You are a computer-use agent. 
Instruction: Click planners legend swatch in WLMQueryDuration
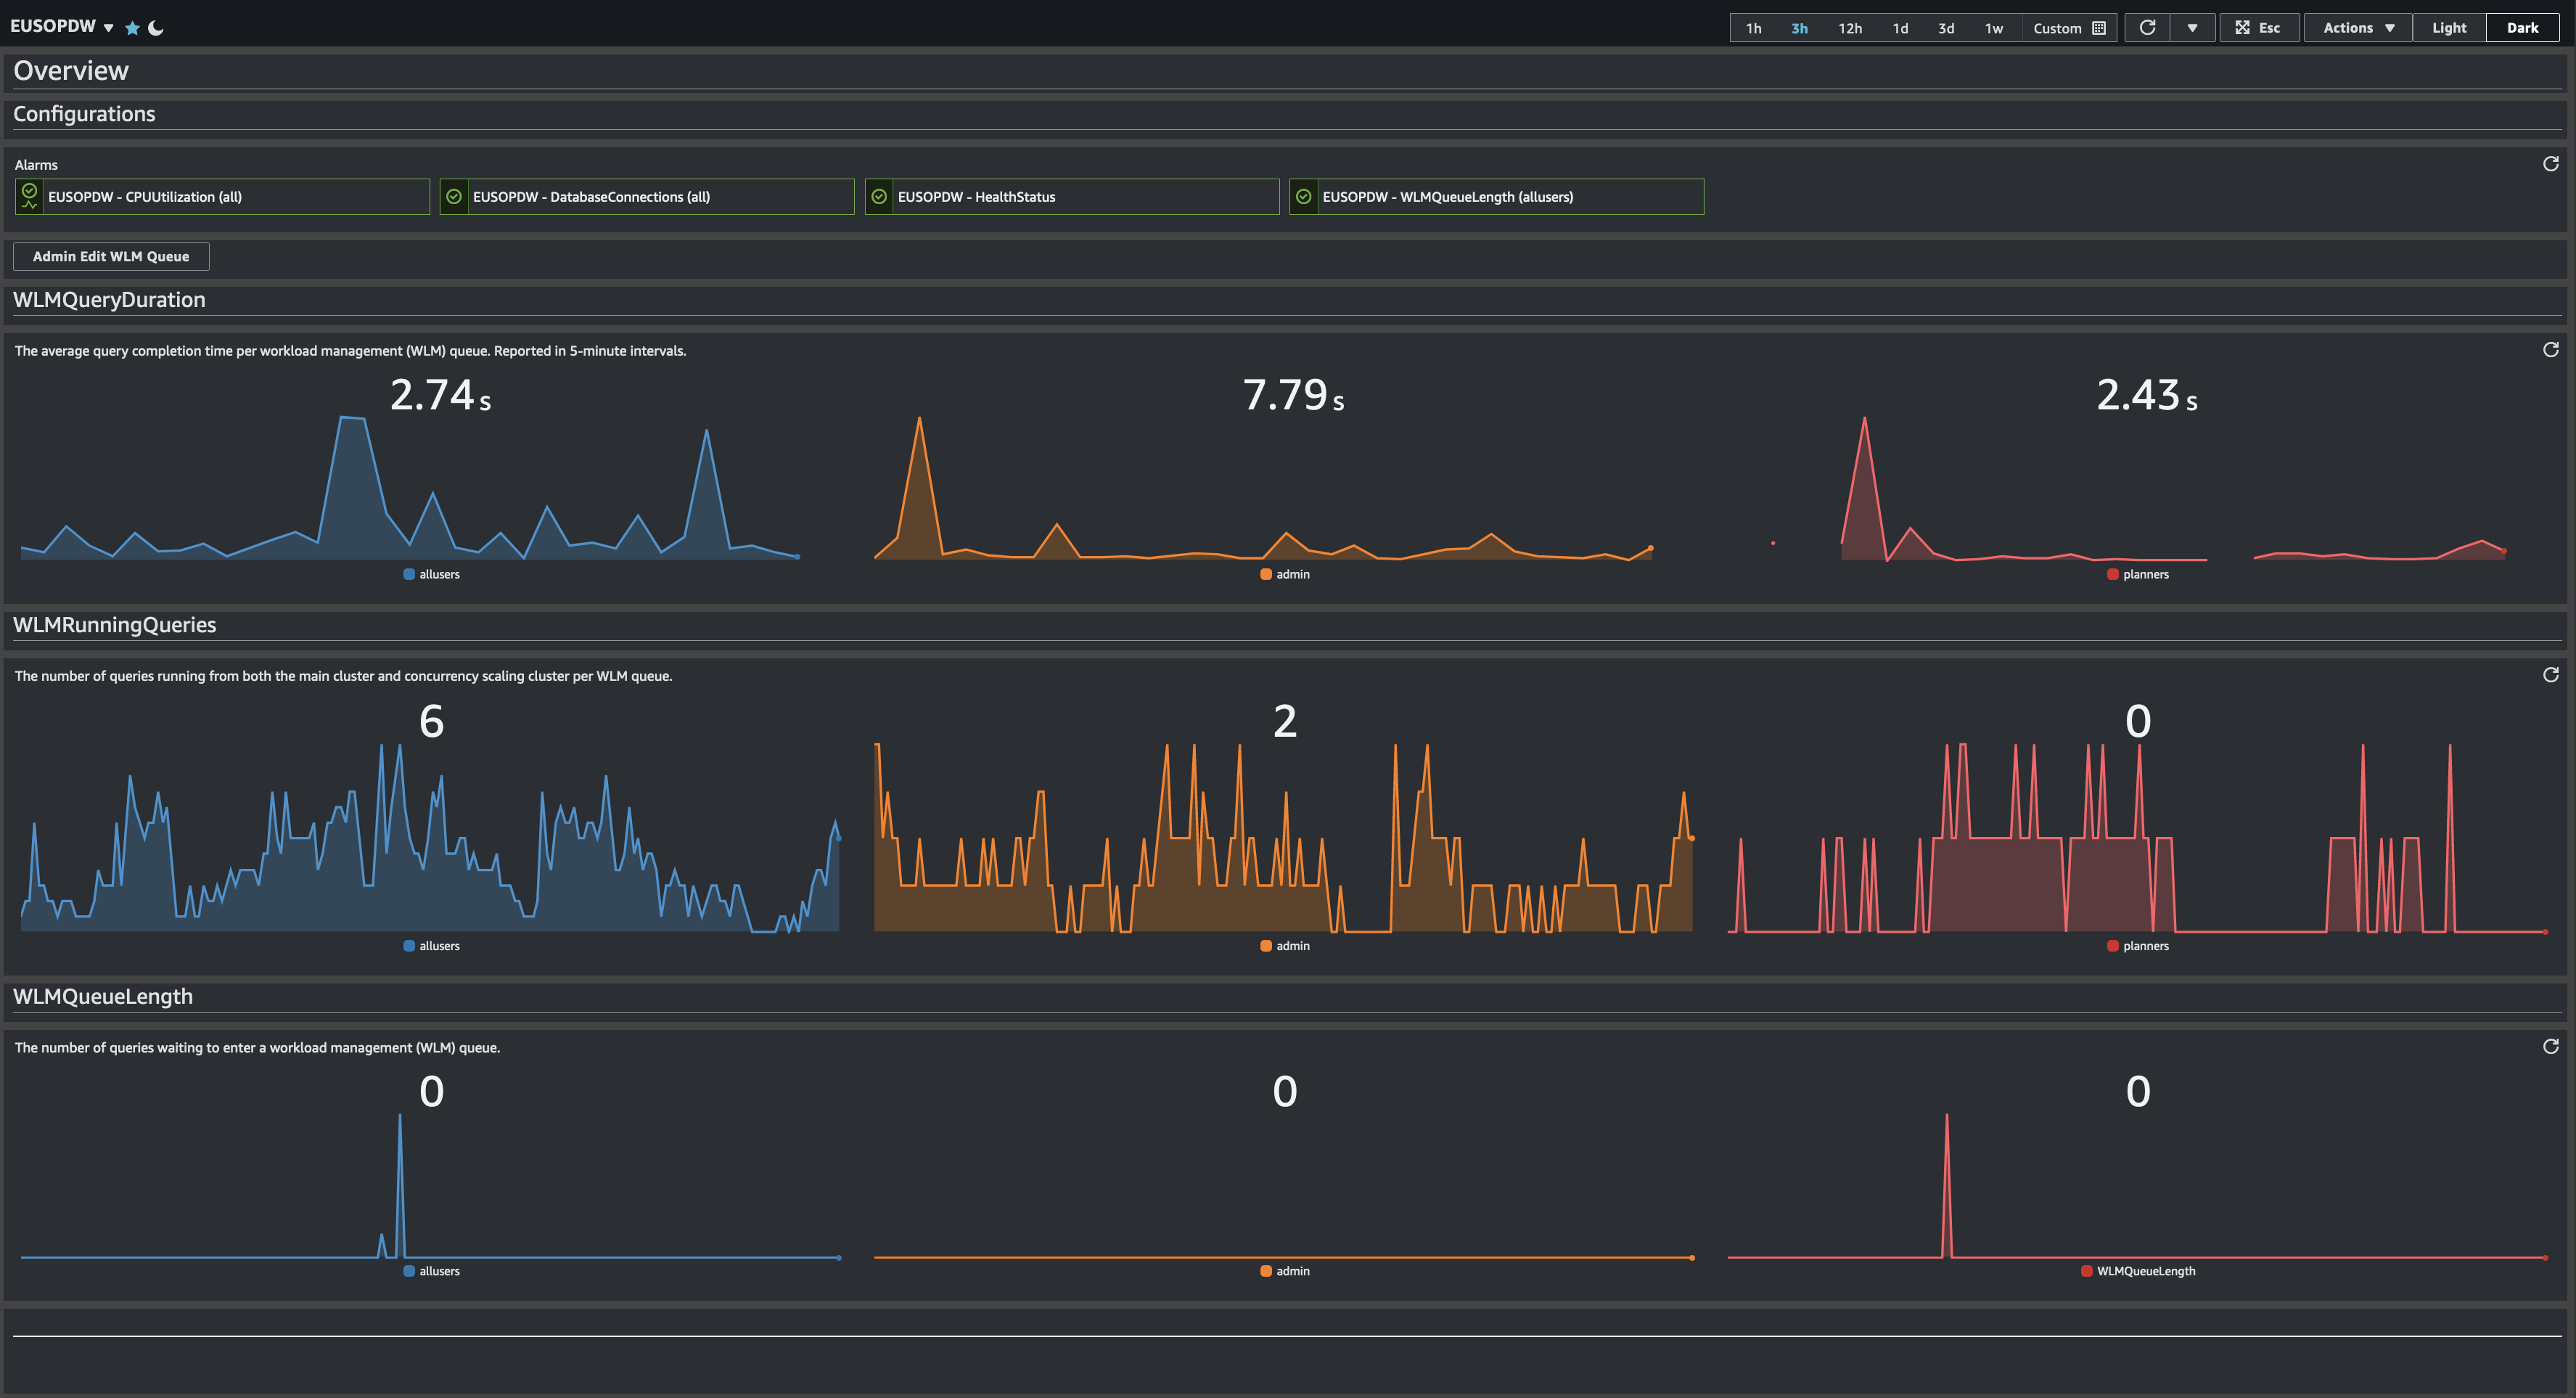(x=2113, y=574)
